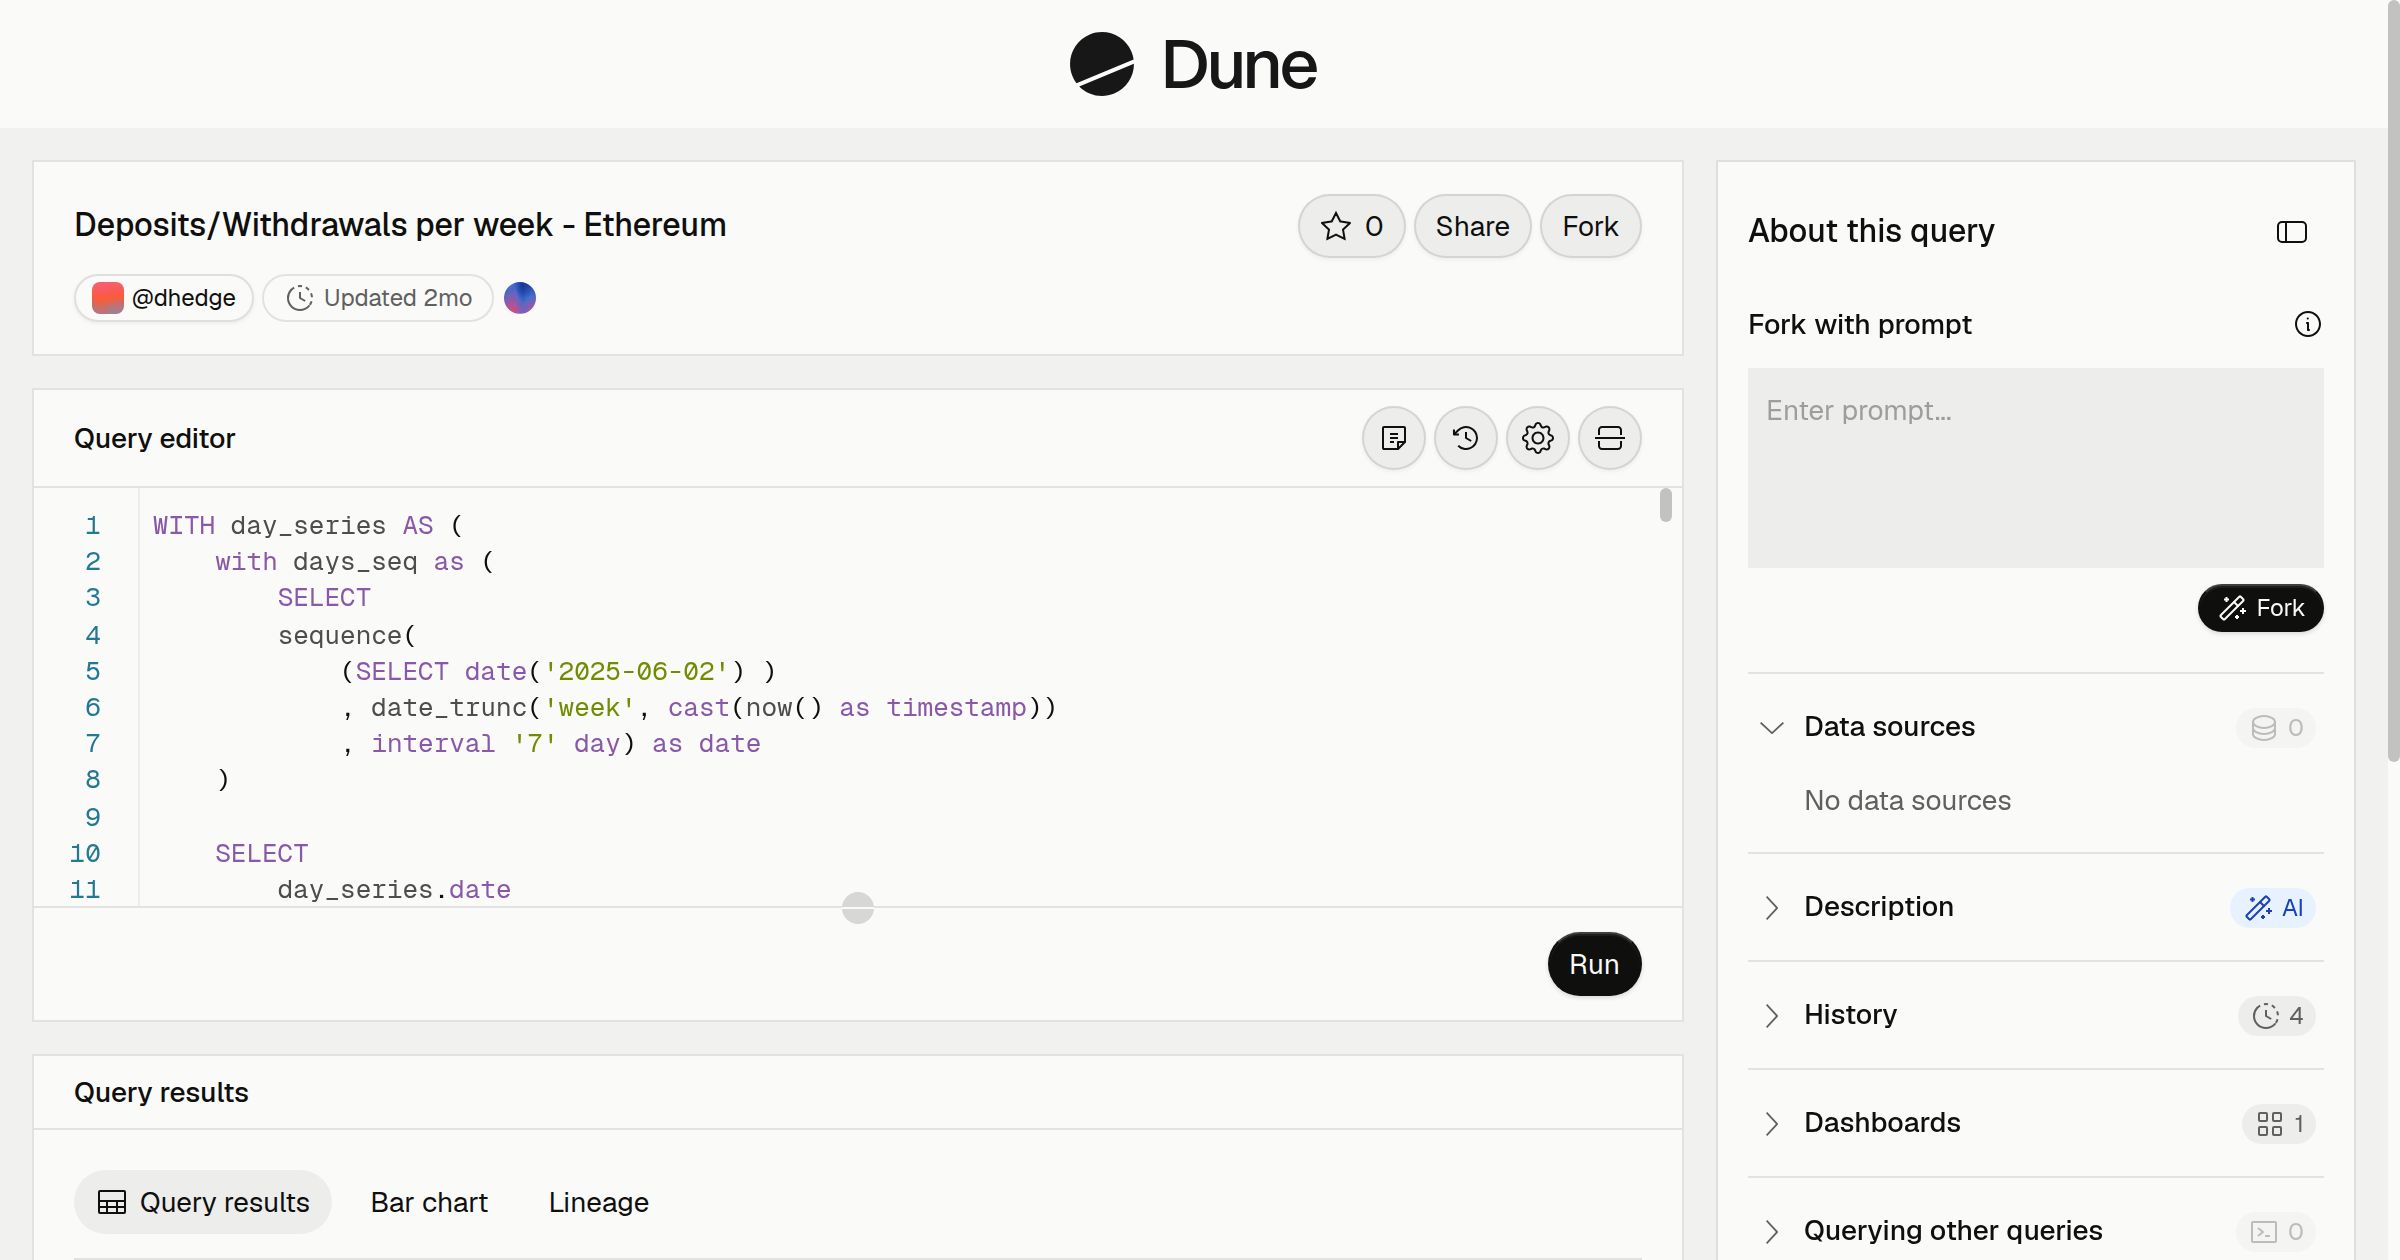
Task: Expand the Dashboards section
Action: [x=1772, y=1123]
